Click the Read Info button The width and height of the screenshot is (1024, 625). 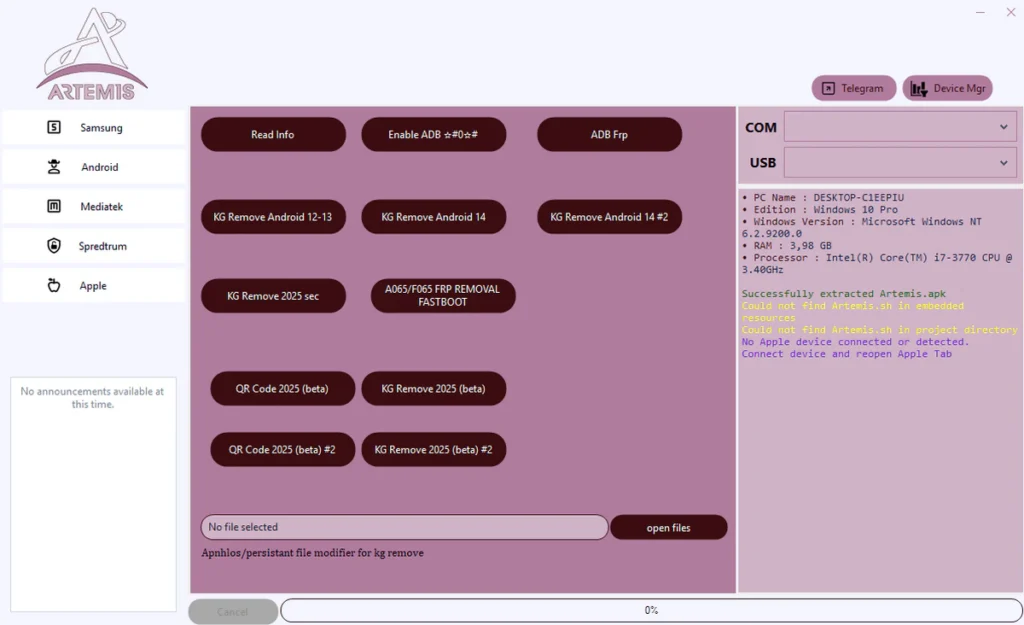tap(273, 135)
